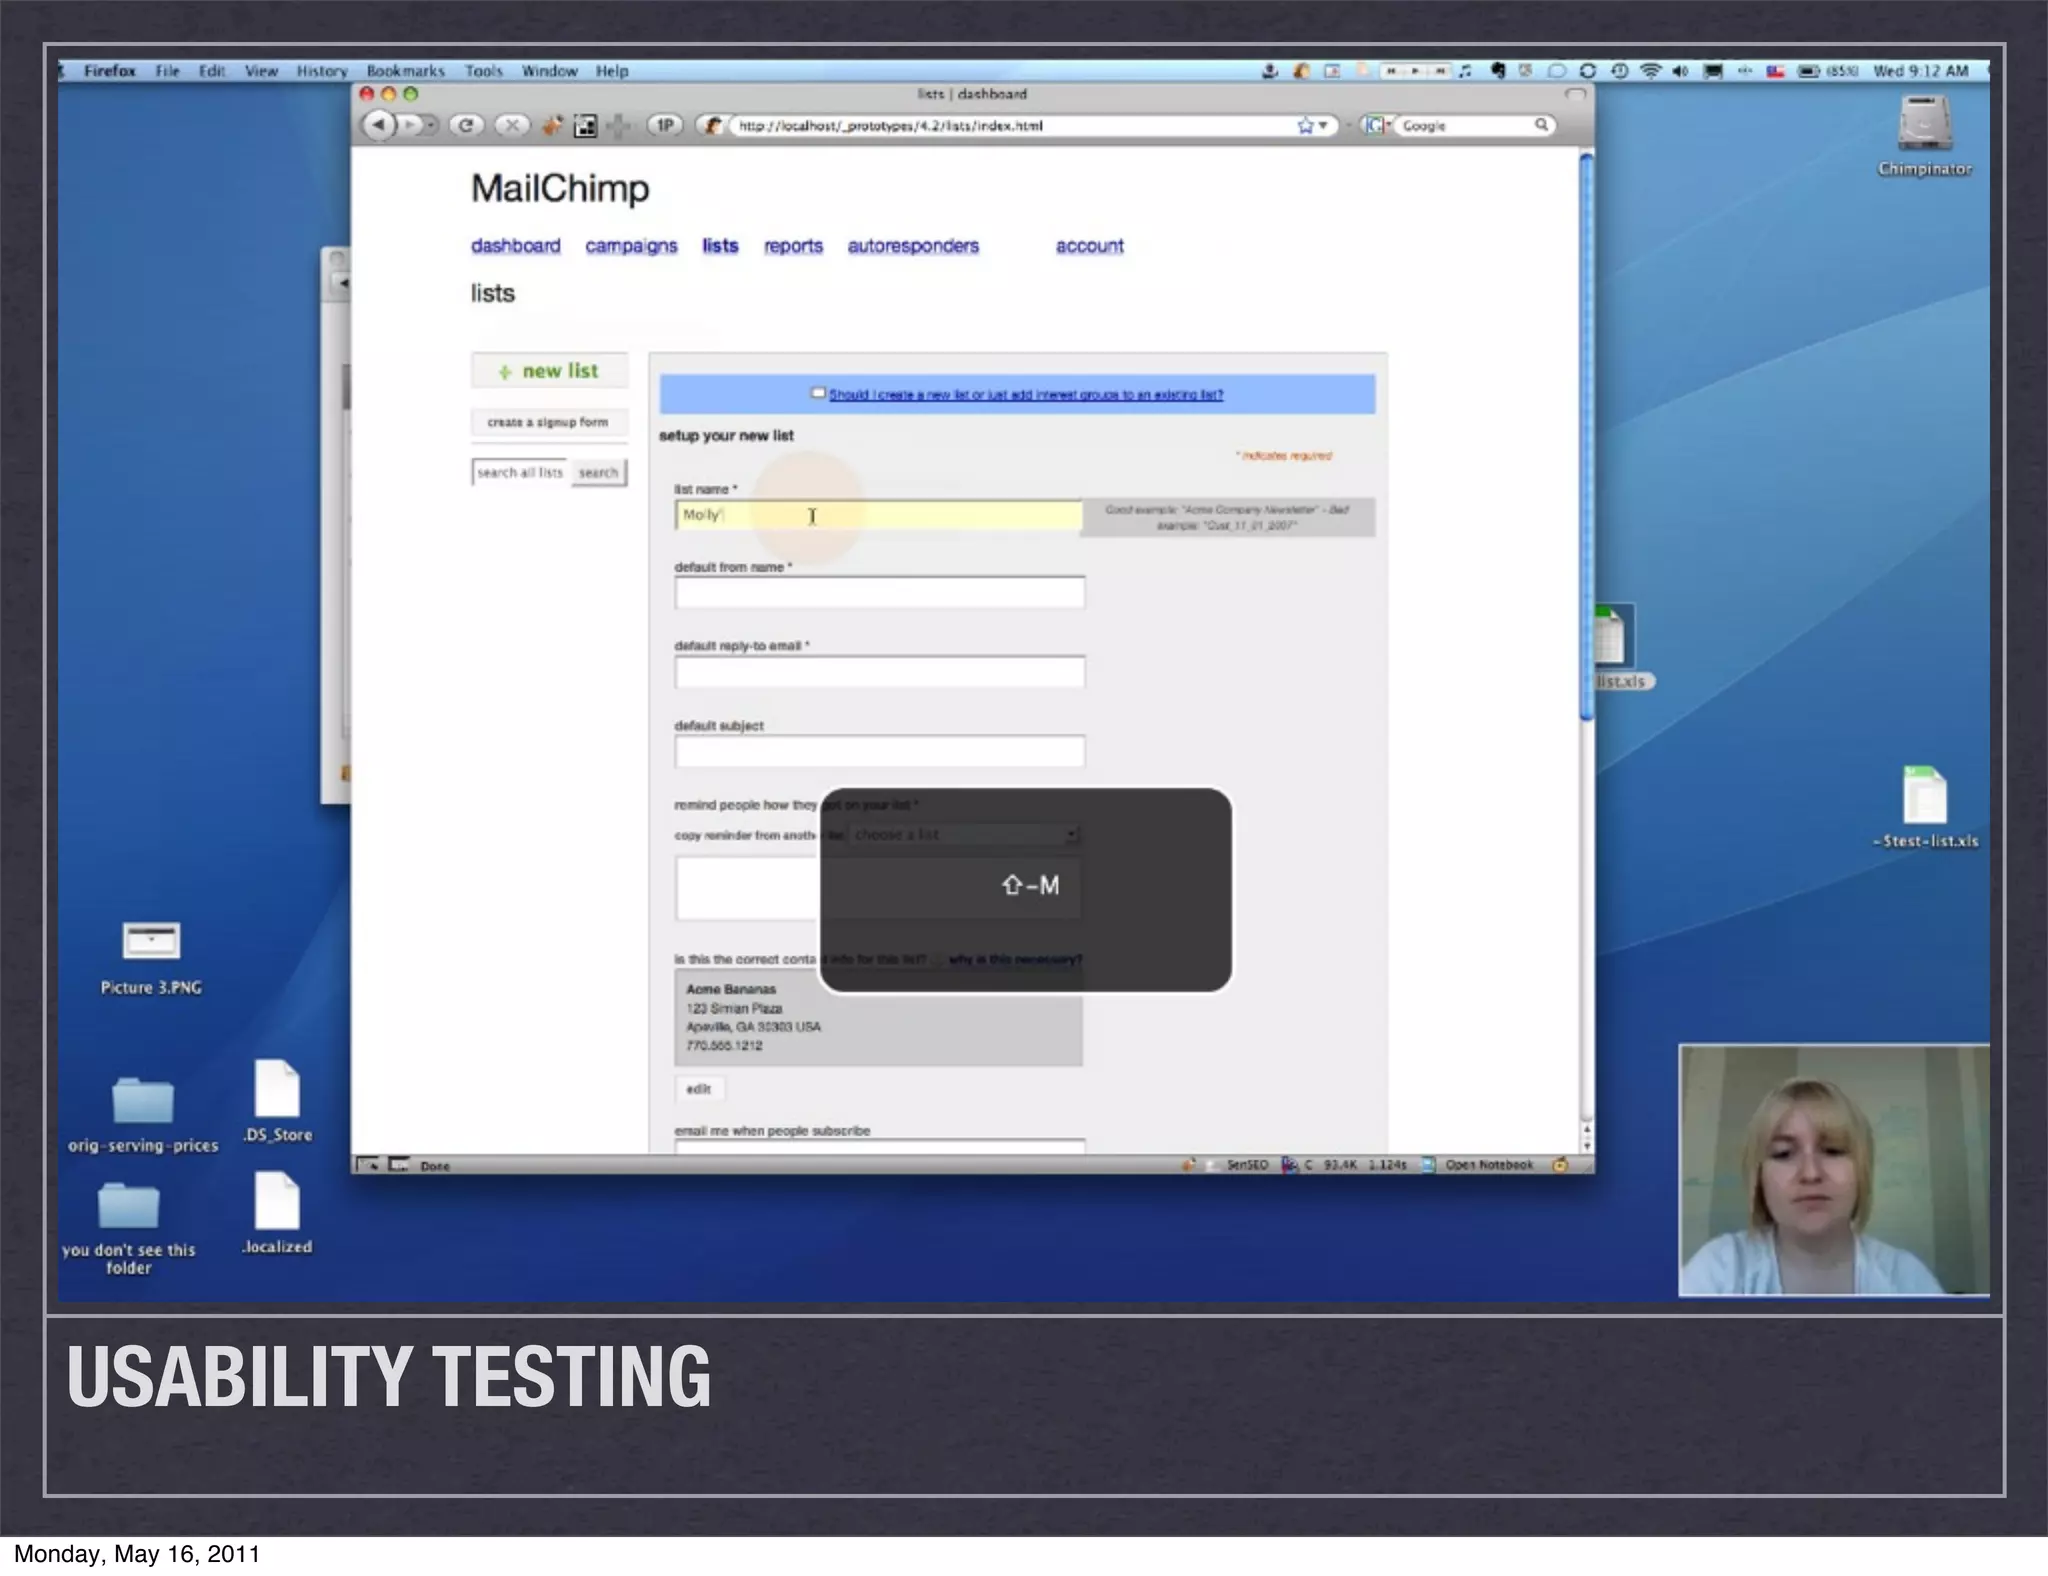Open account page
This screenshot has width=2048, height=1576.
(1090, 246)
